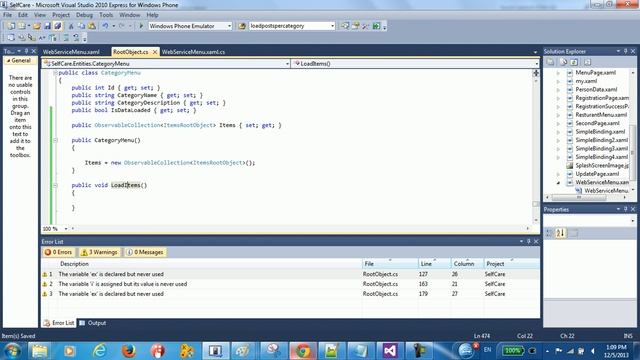
Task: Open the LoadItems() member dropdown
Action: tap(536, 64)
